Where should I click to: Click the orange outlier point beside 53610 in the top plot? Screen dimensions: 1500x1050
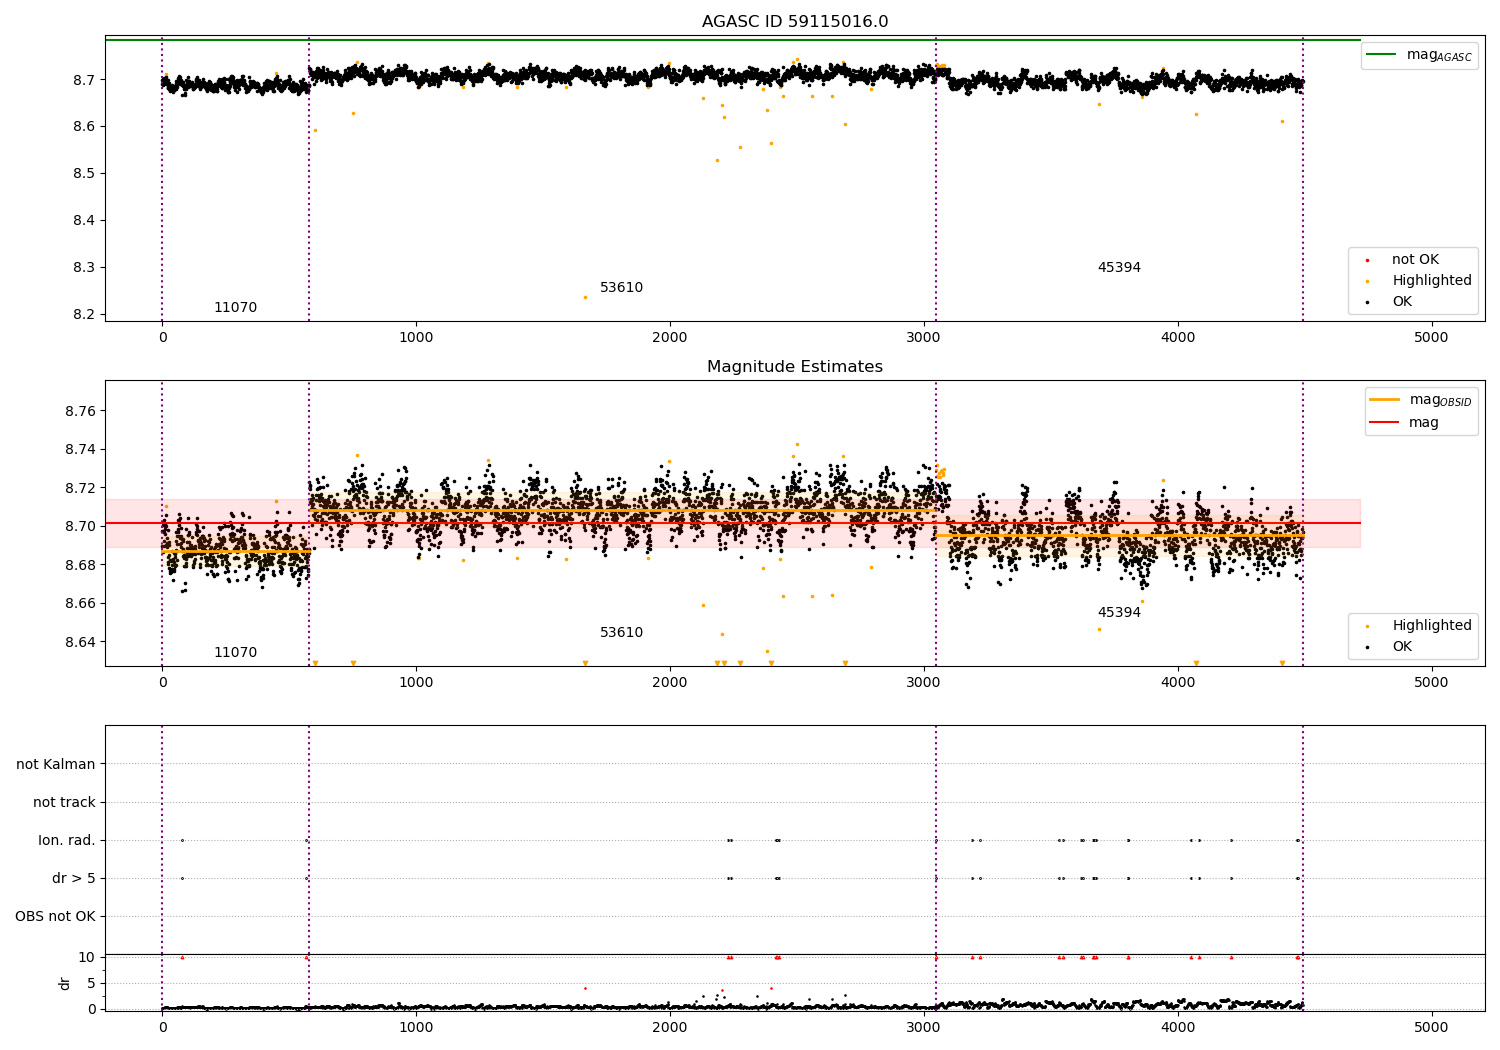585,297
